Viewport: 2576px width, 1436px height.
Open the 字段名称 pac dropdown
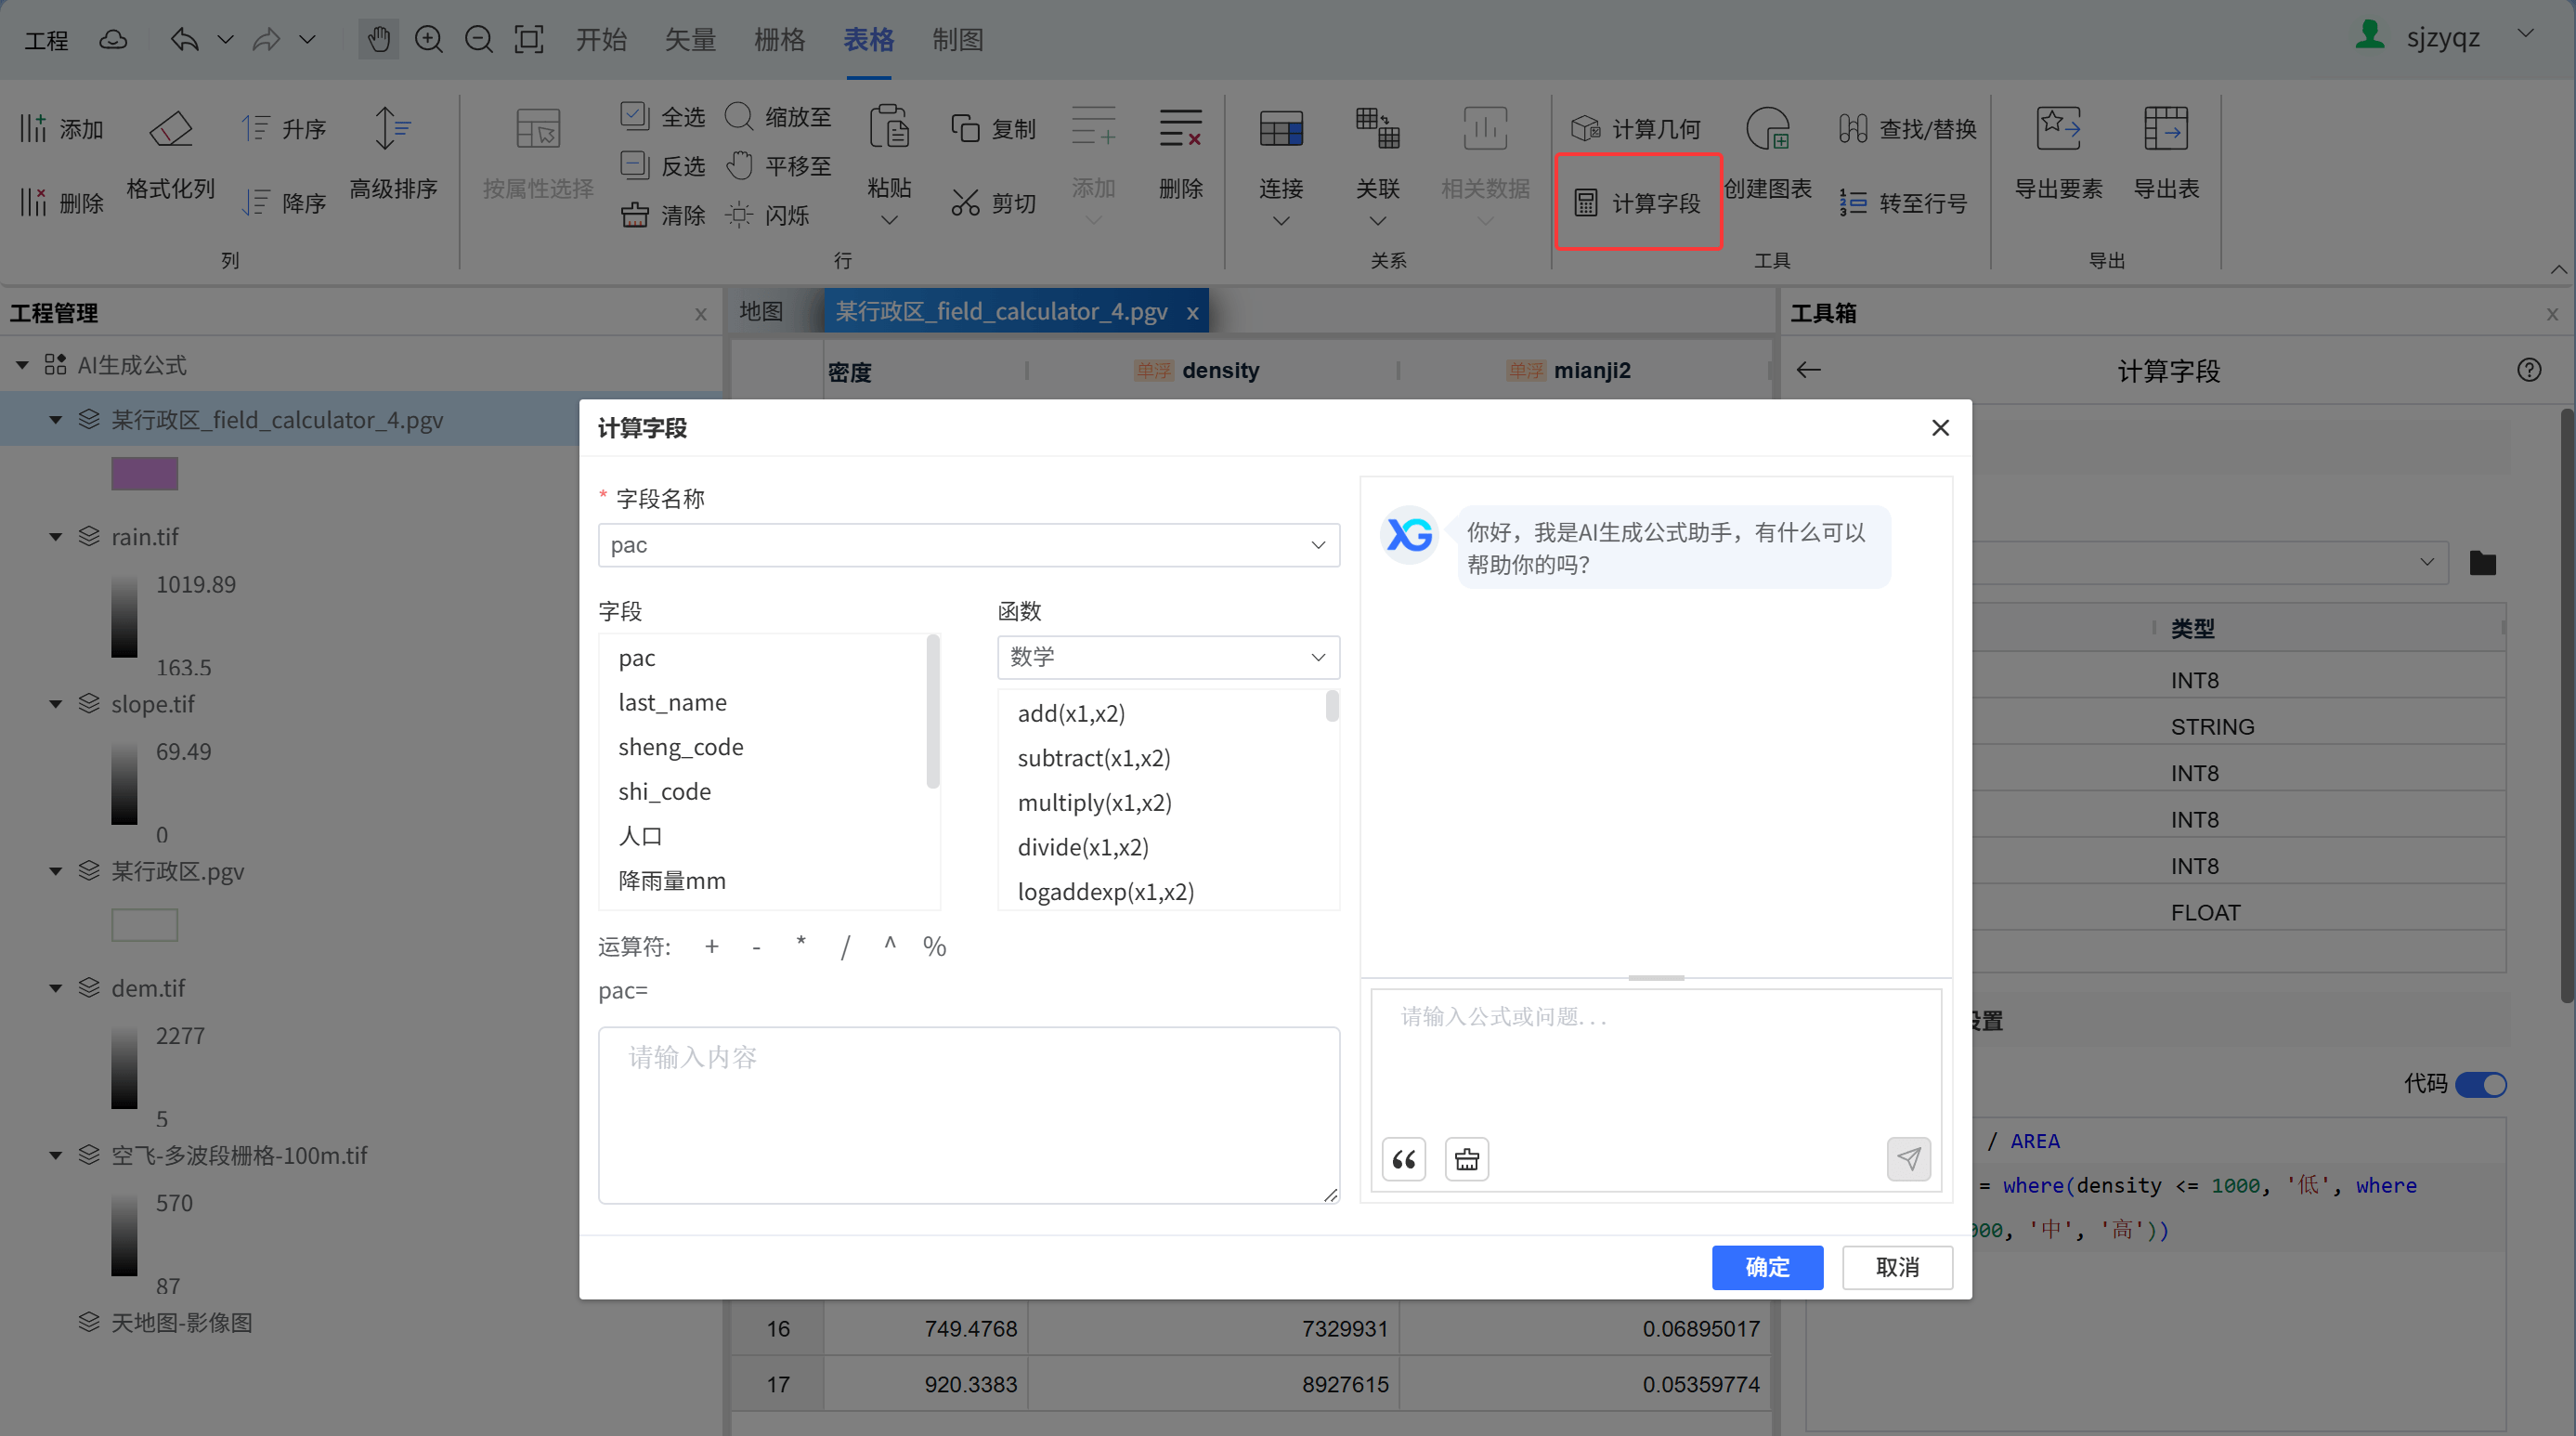click(968, 545)
